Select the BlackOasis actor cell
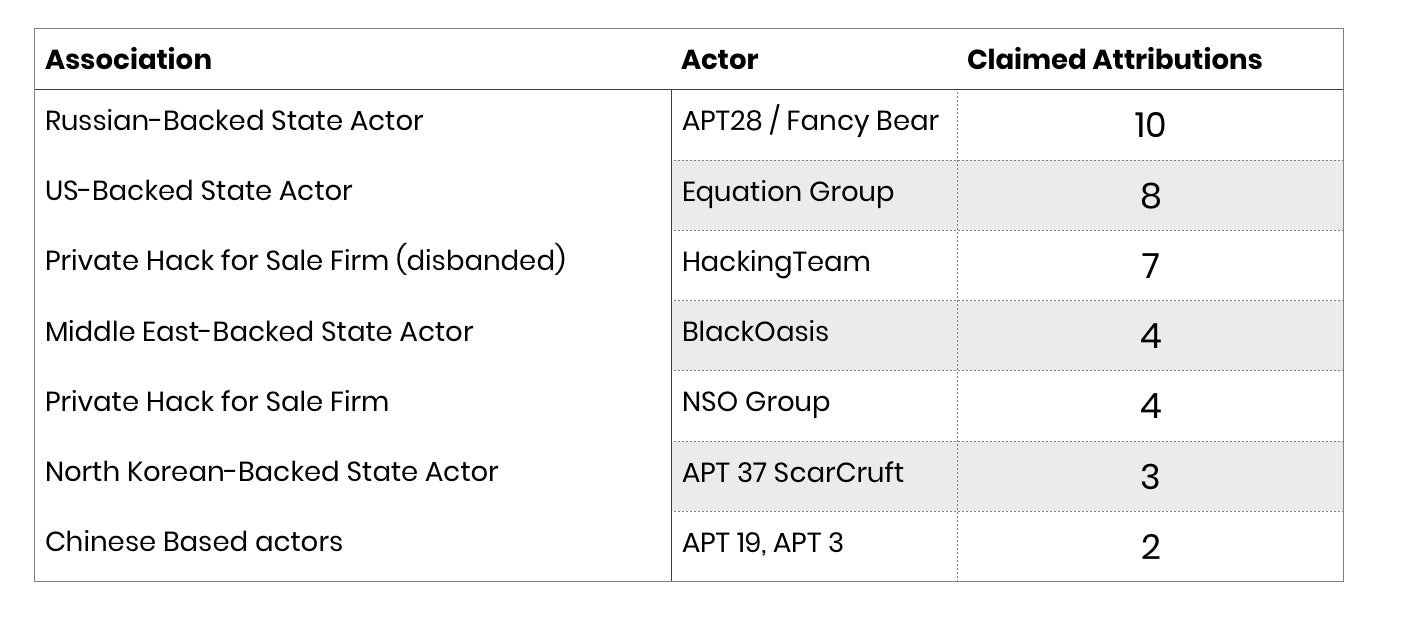Screen dimensions: 1402x630 (755, 332)
